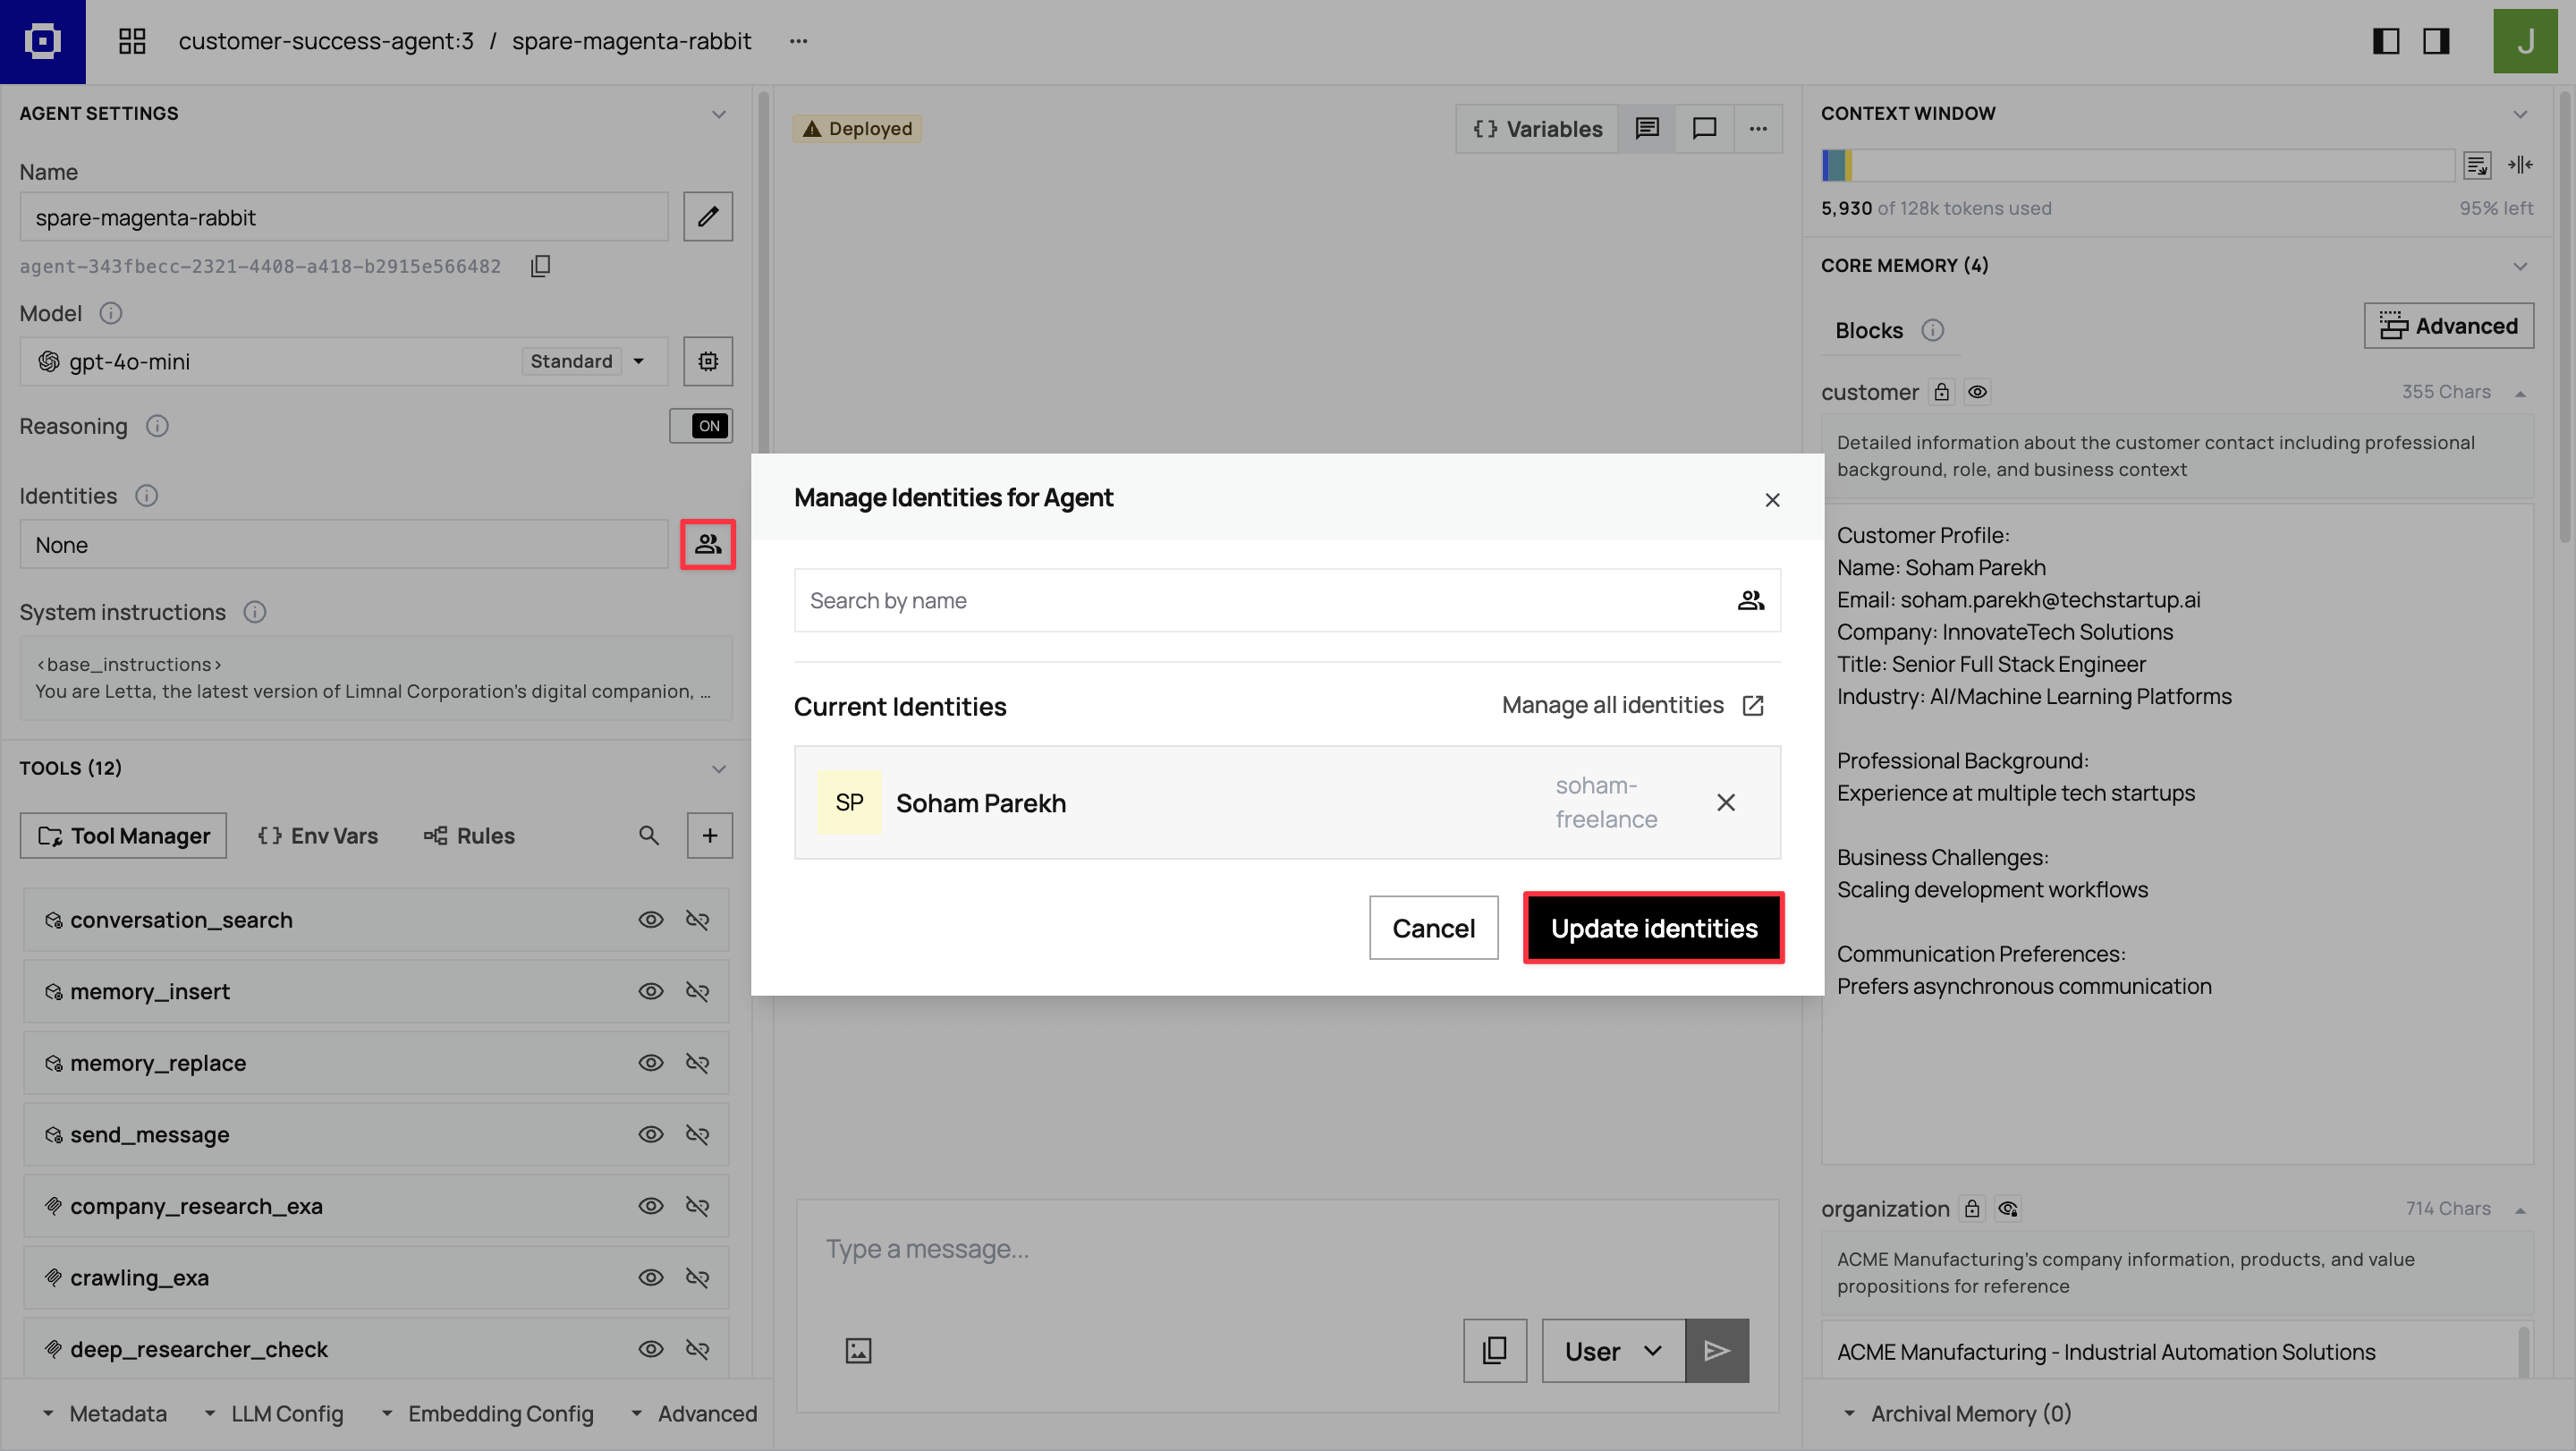
Task: Toggle visibility of the conversation_search tool
Action: point(651,919)
